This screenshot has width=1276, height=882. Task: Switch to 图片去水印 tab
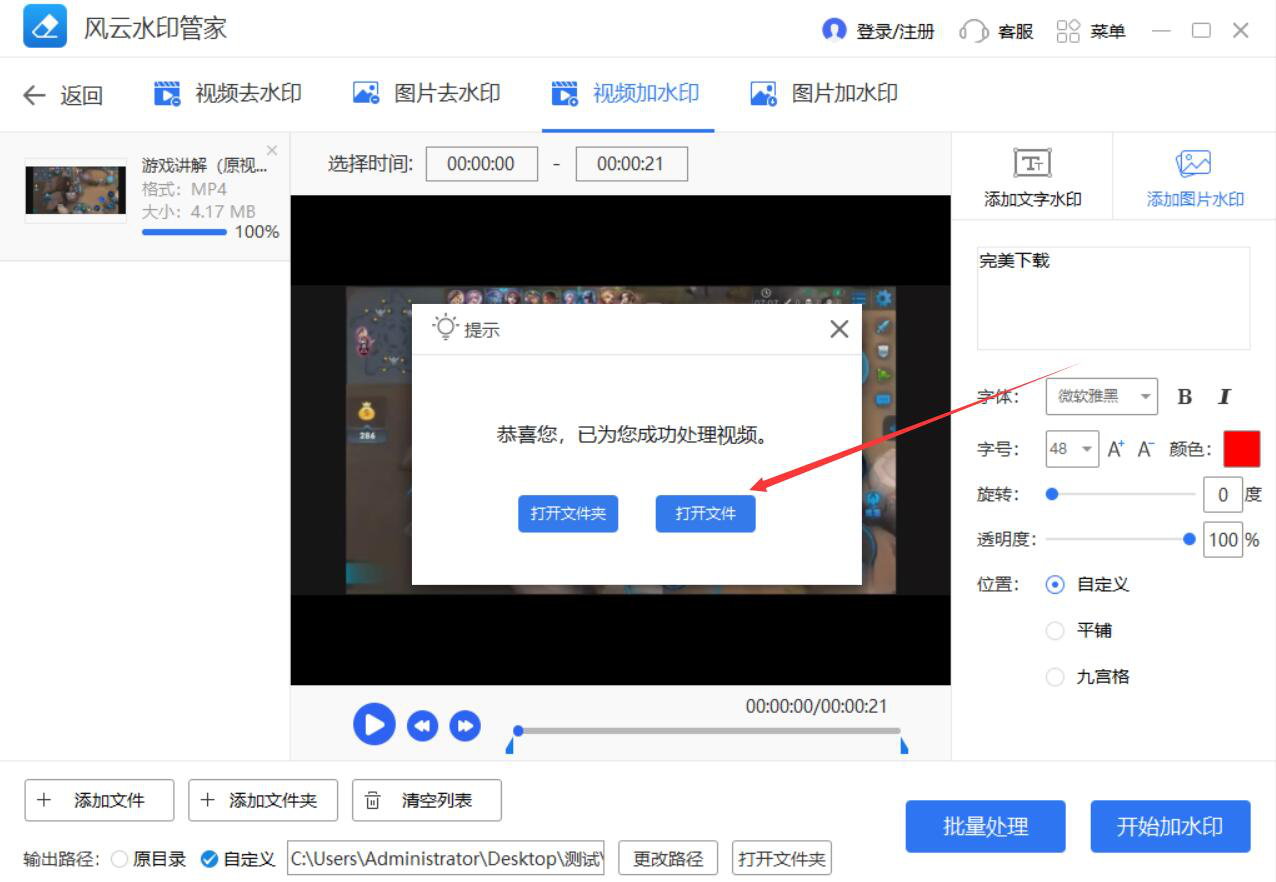pyautogui.click(x=426, y=94)
